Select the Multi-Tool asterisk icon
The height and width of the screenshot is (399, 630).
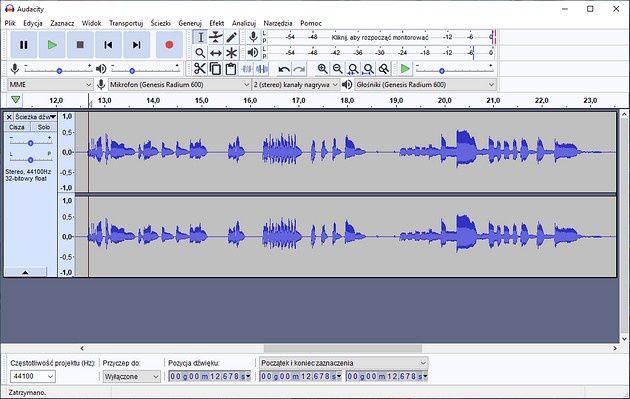[x=231, y=53]
